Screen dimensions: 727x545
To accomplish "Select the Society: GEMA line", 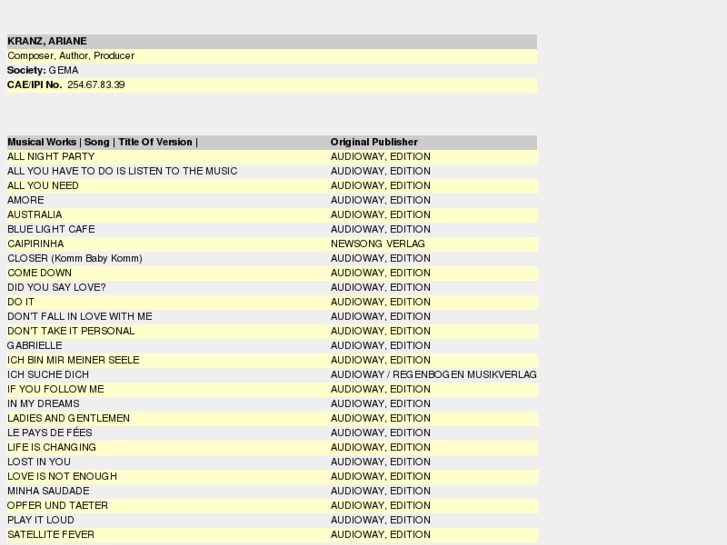I will (x=43, y=71).
